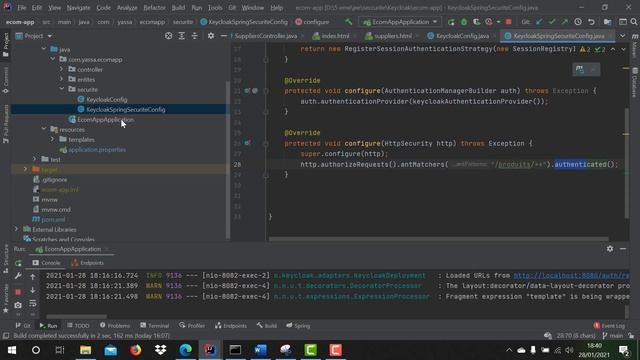Stop process with red square in Run panel
640x360 pixels.
point(18,291)
